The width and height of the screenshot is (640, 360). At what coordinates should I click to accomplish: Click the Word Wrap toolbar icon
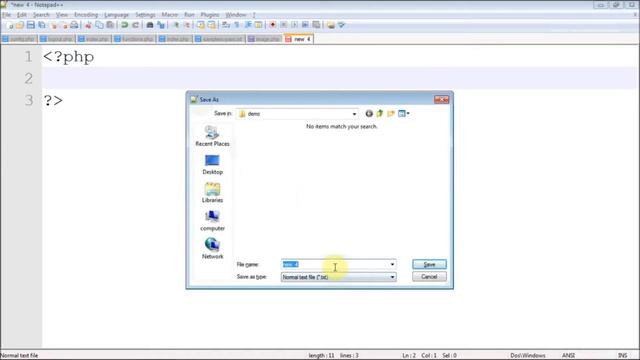pos(226,25)
